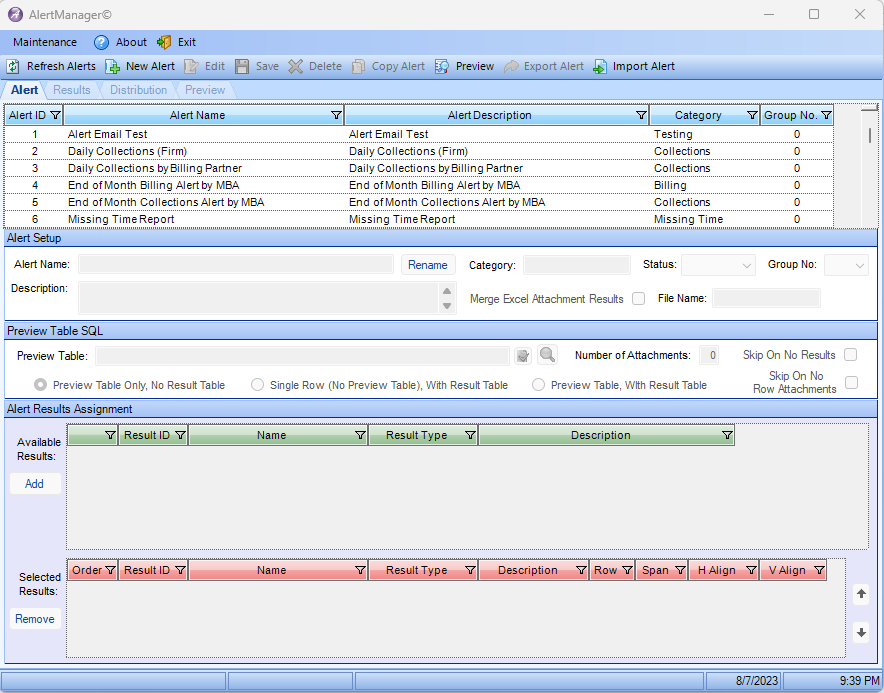Select the New Alert icon

(113, 66)
